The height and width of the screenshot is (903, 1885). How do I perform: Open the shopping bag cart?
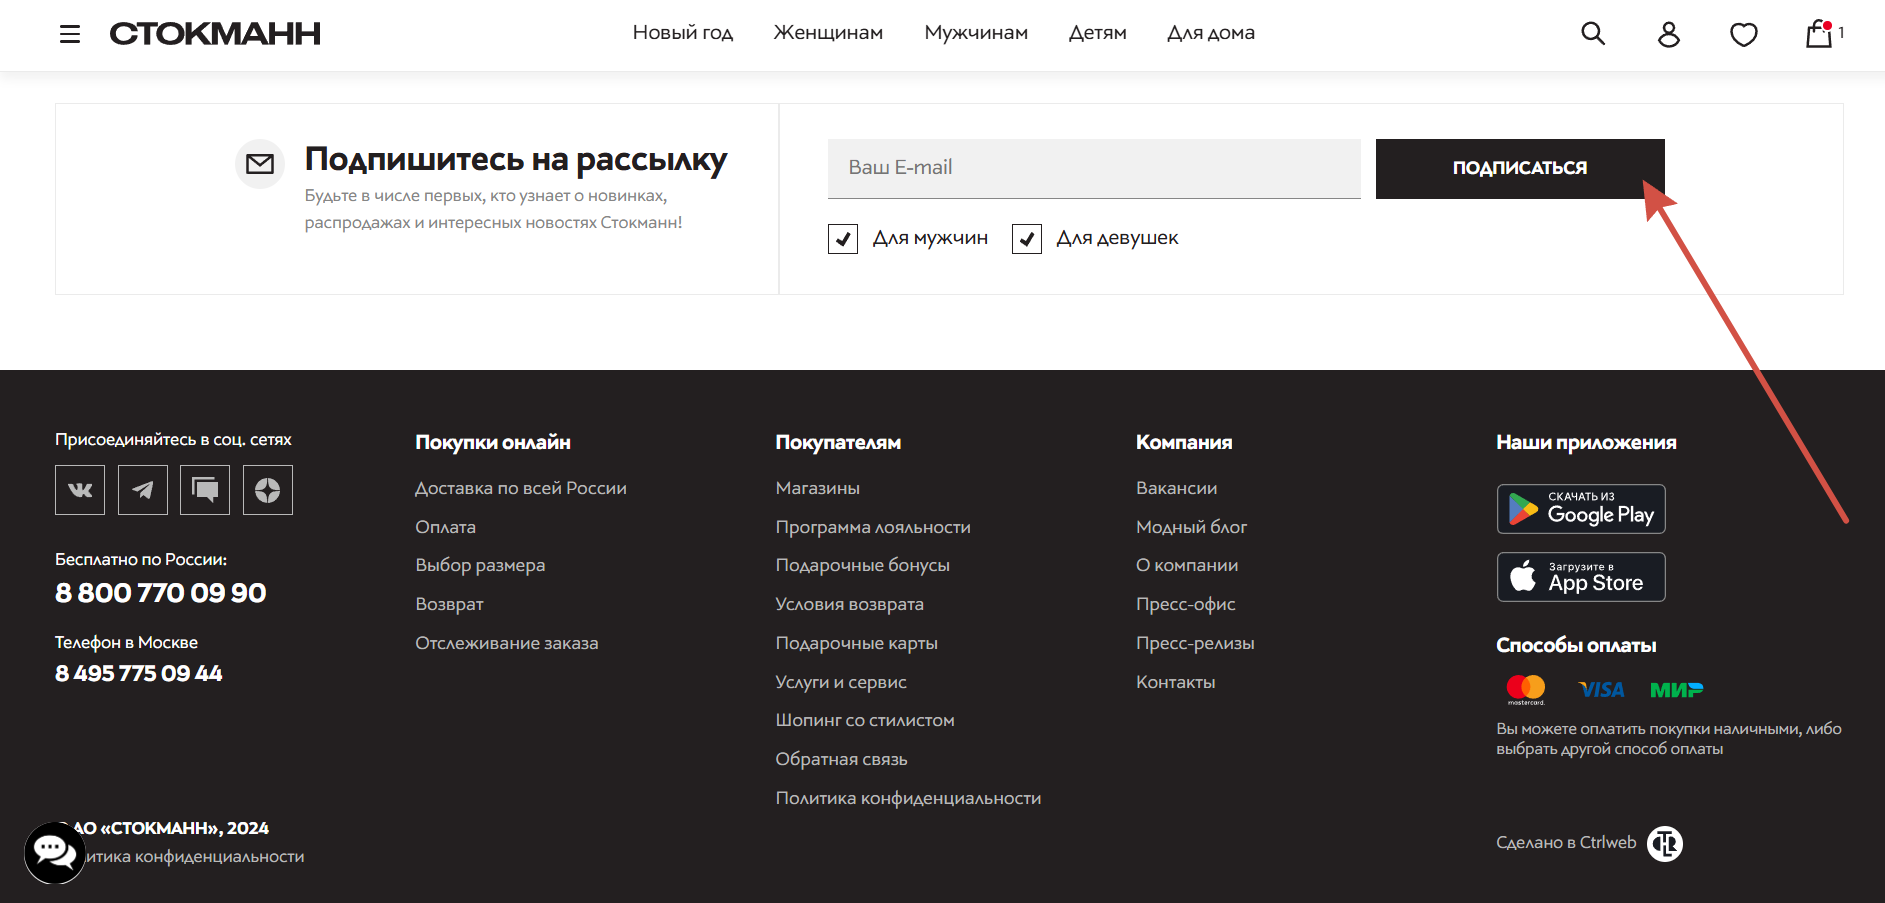(x=1819, y=34)
